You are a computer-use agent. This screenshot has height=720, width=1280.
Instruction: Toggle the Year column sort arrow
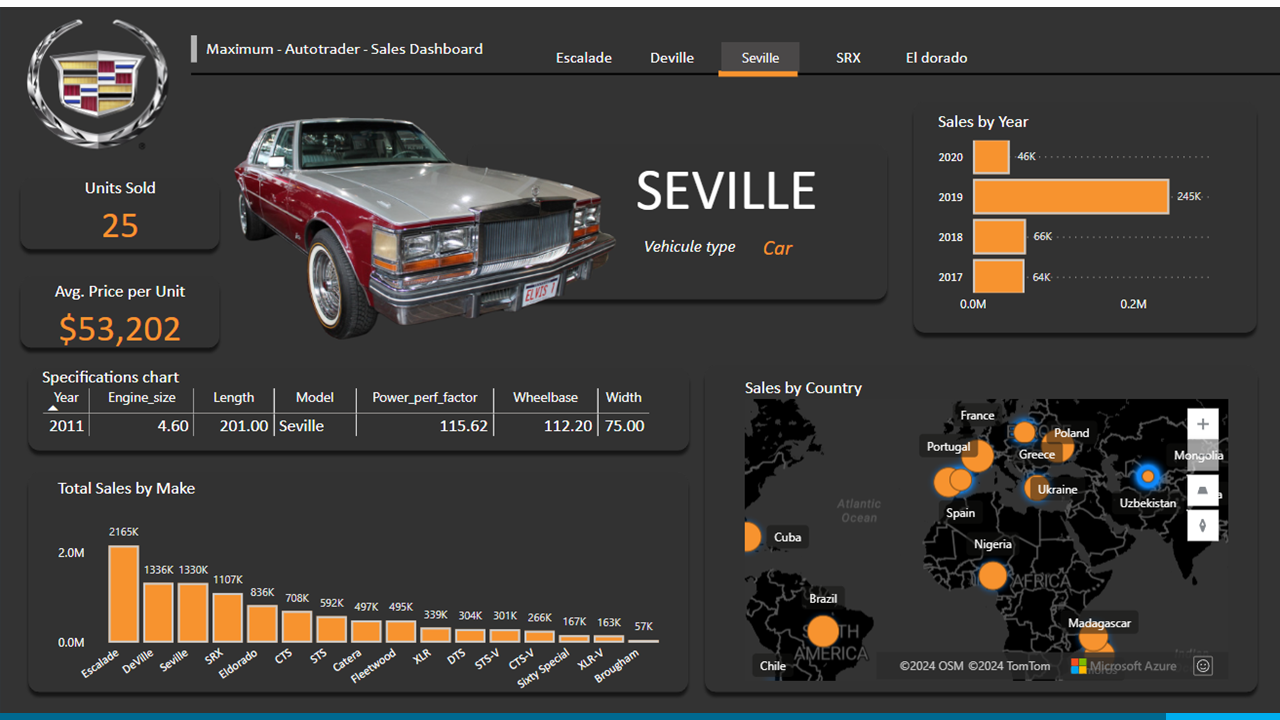pos(52,408)
